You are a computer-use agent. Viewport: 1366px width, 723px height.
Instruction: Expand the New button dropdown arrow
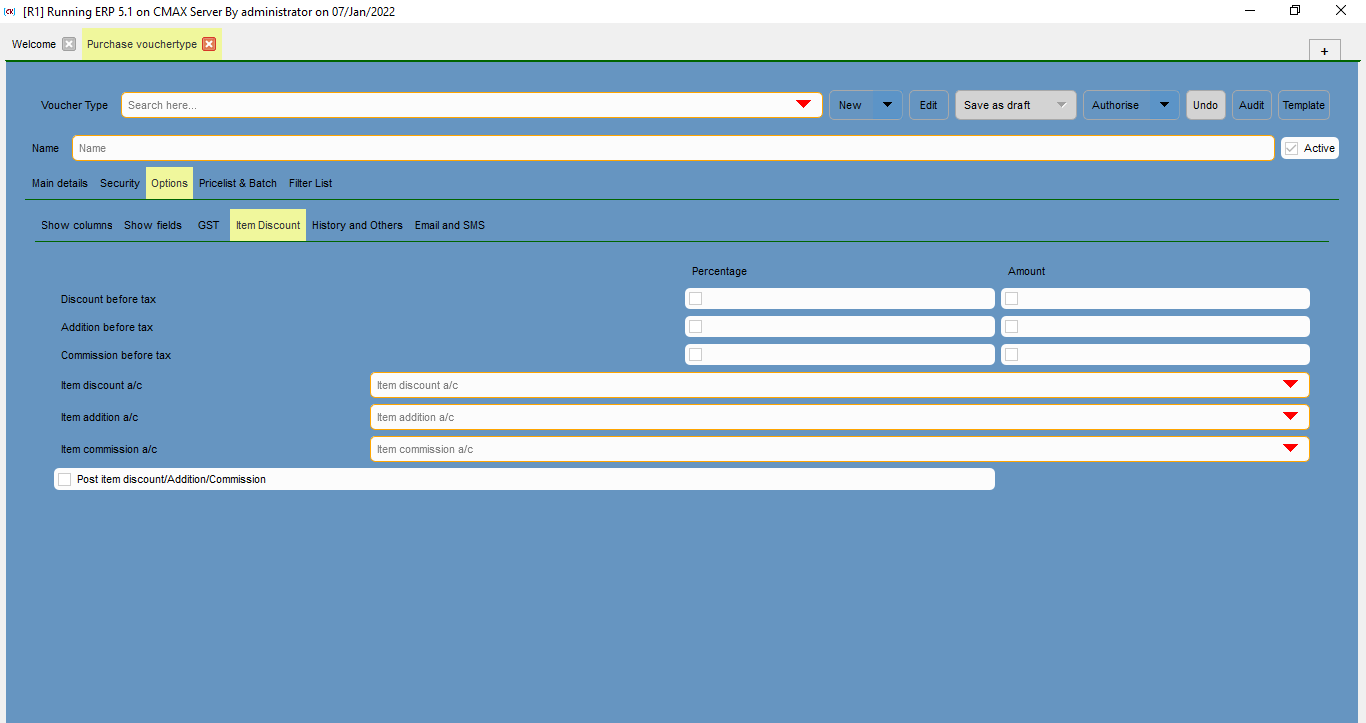pos(887,105)
